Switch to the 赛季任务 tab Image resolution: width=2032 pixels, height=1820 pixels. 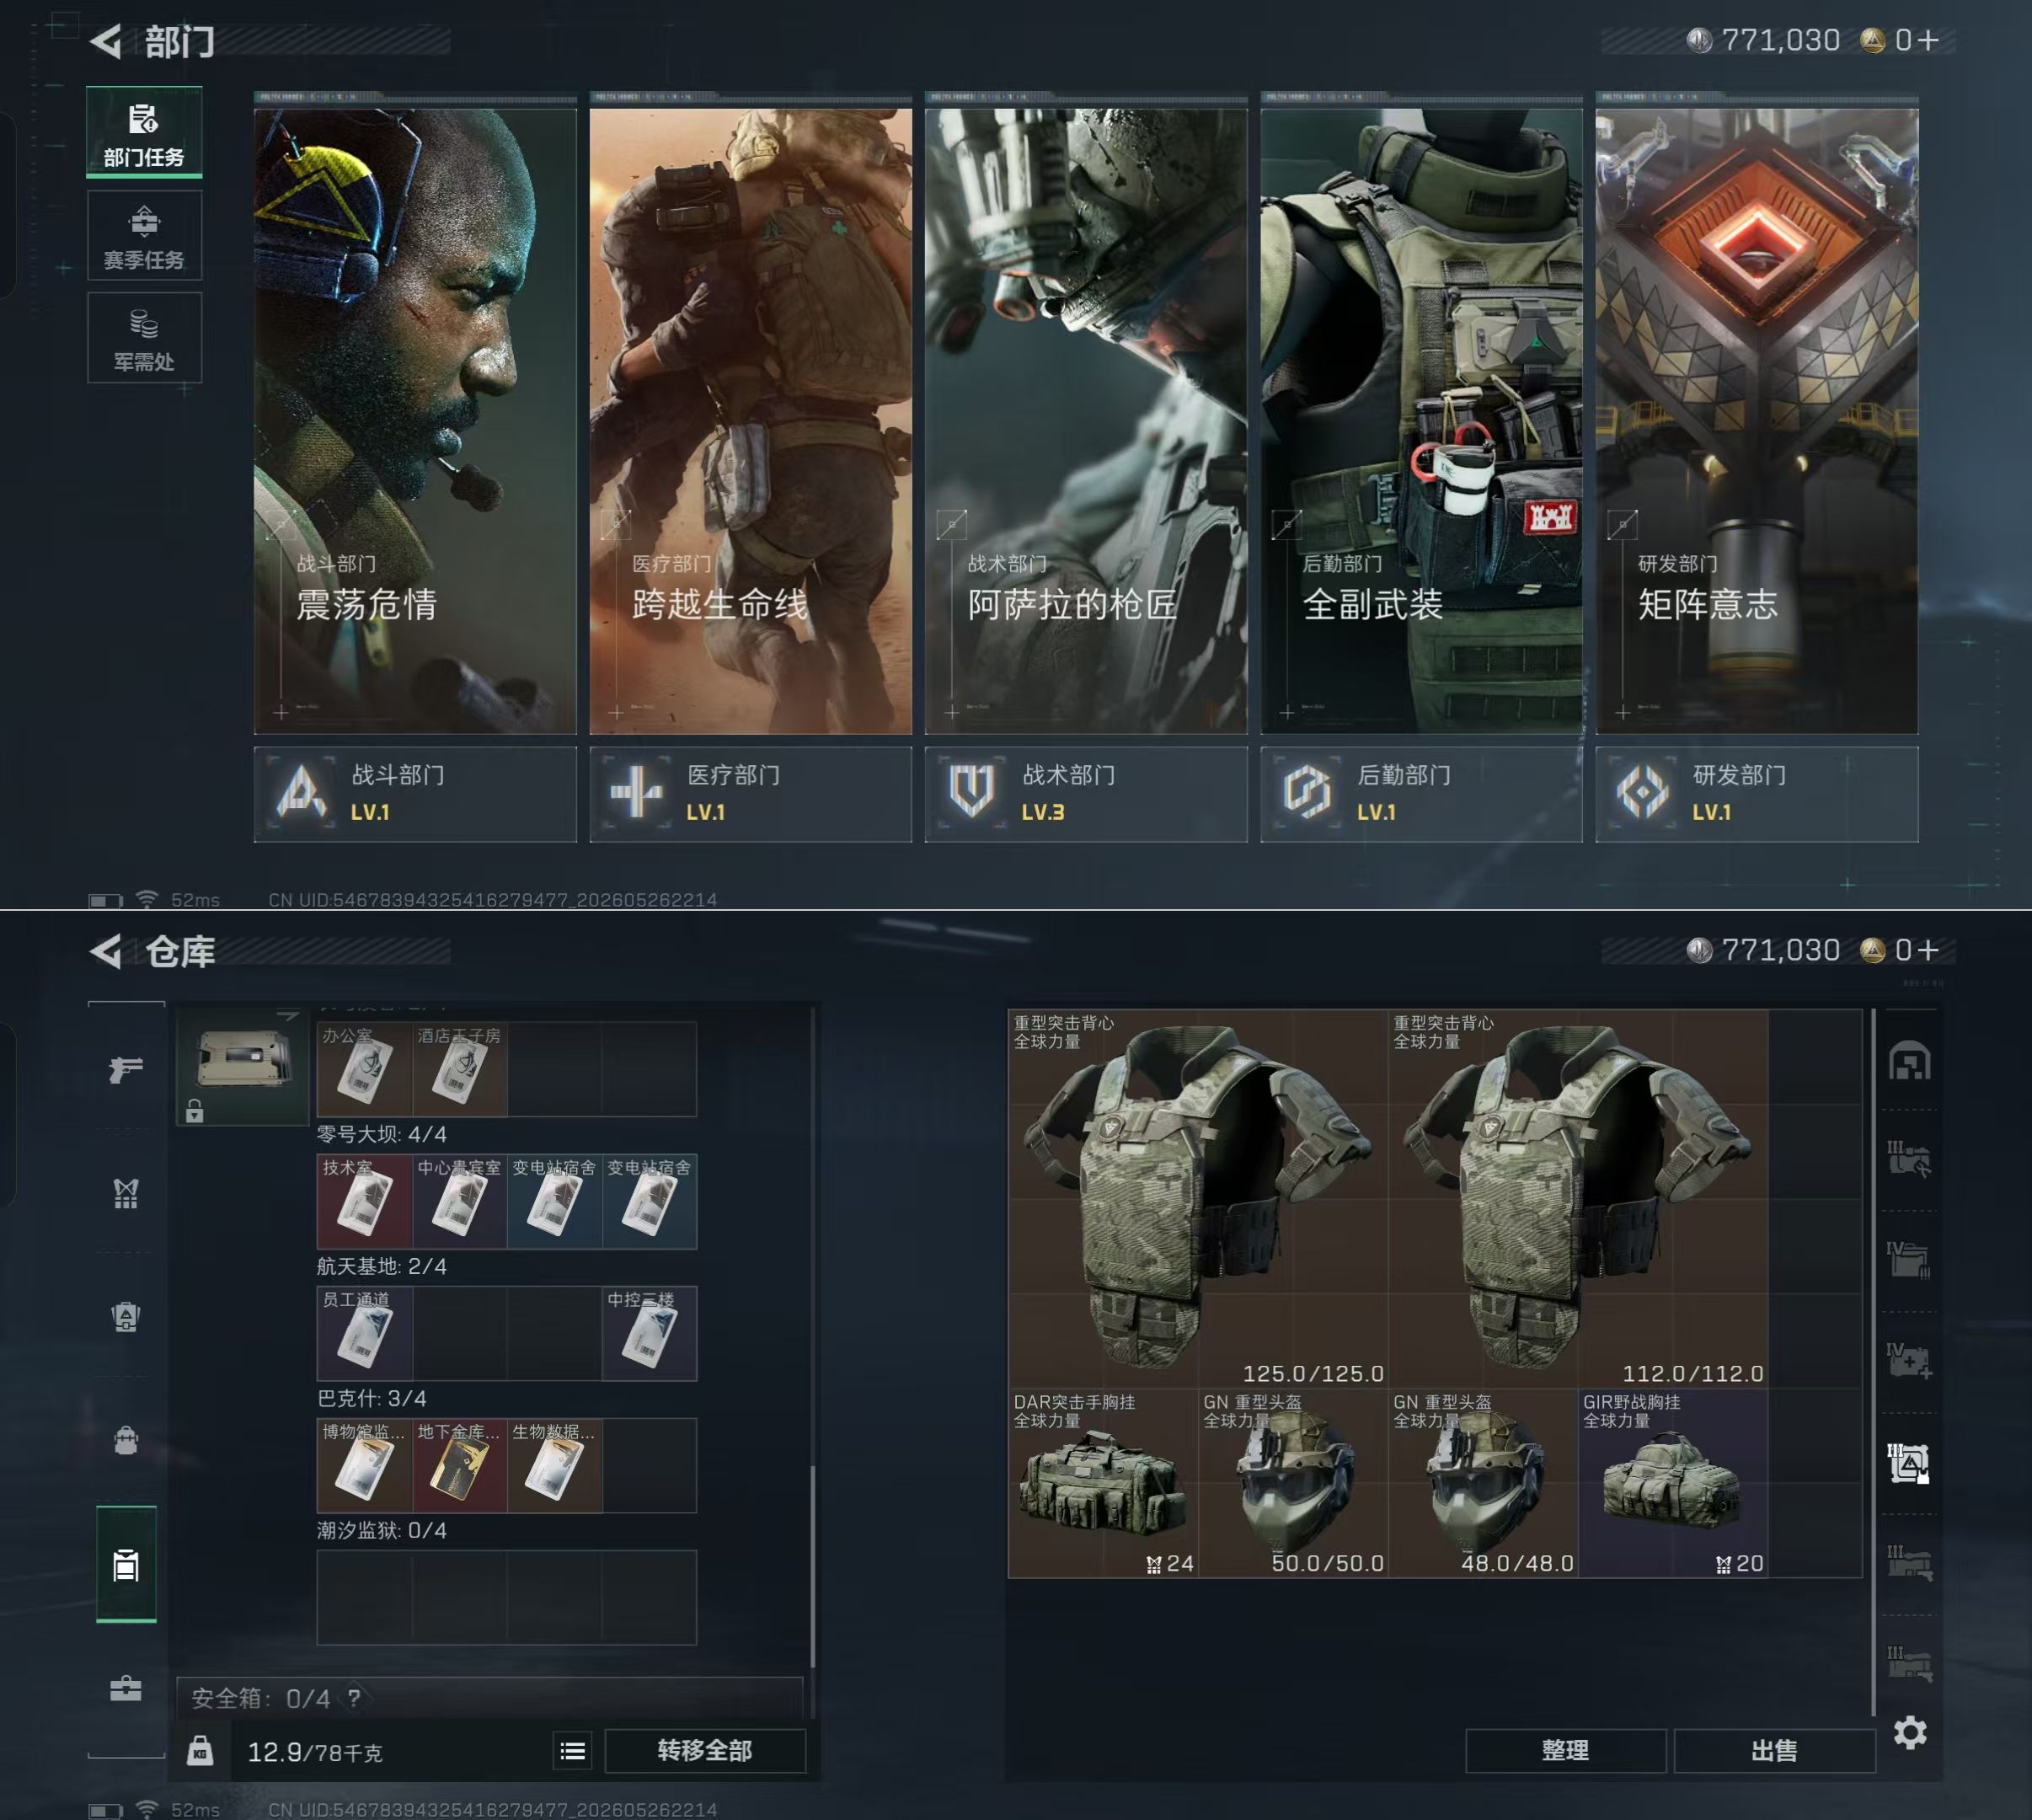(144, 236)
